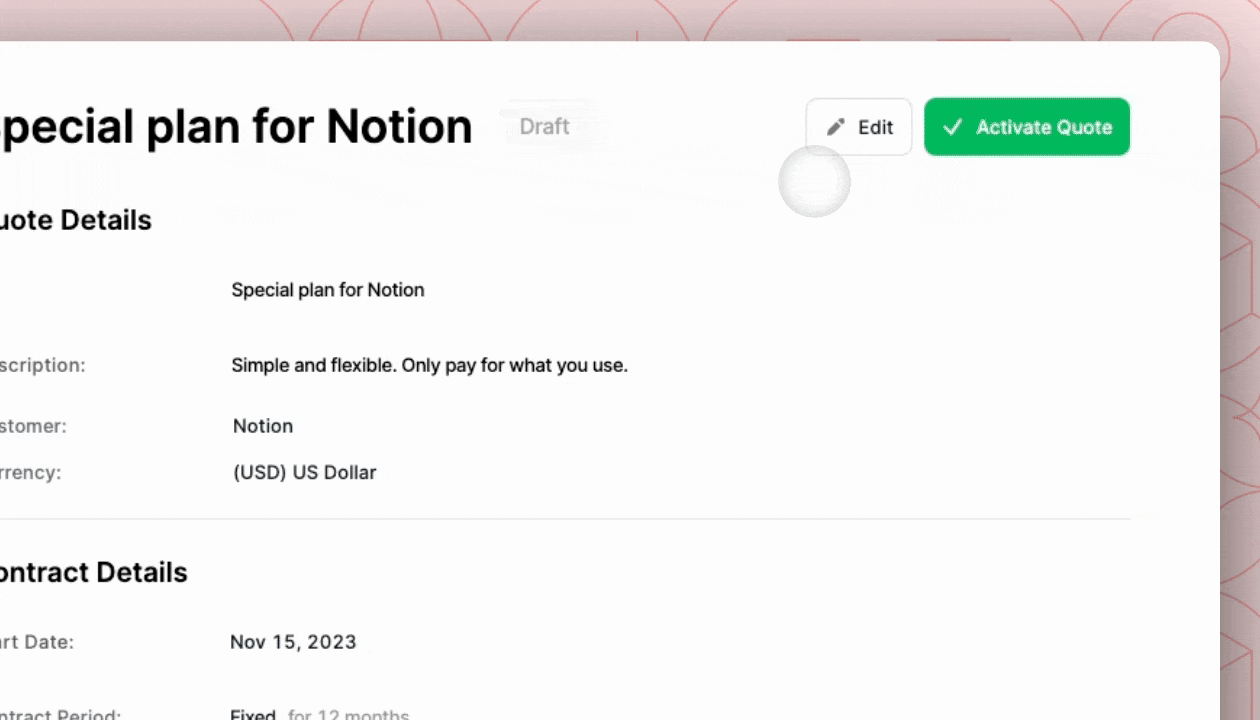Click the Activate Quote button

[1027, 127]
